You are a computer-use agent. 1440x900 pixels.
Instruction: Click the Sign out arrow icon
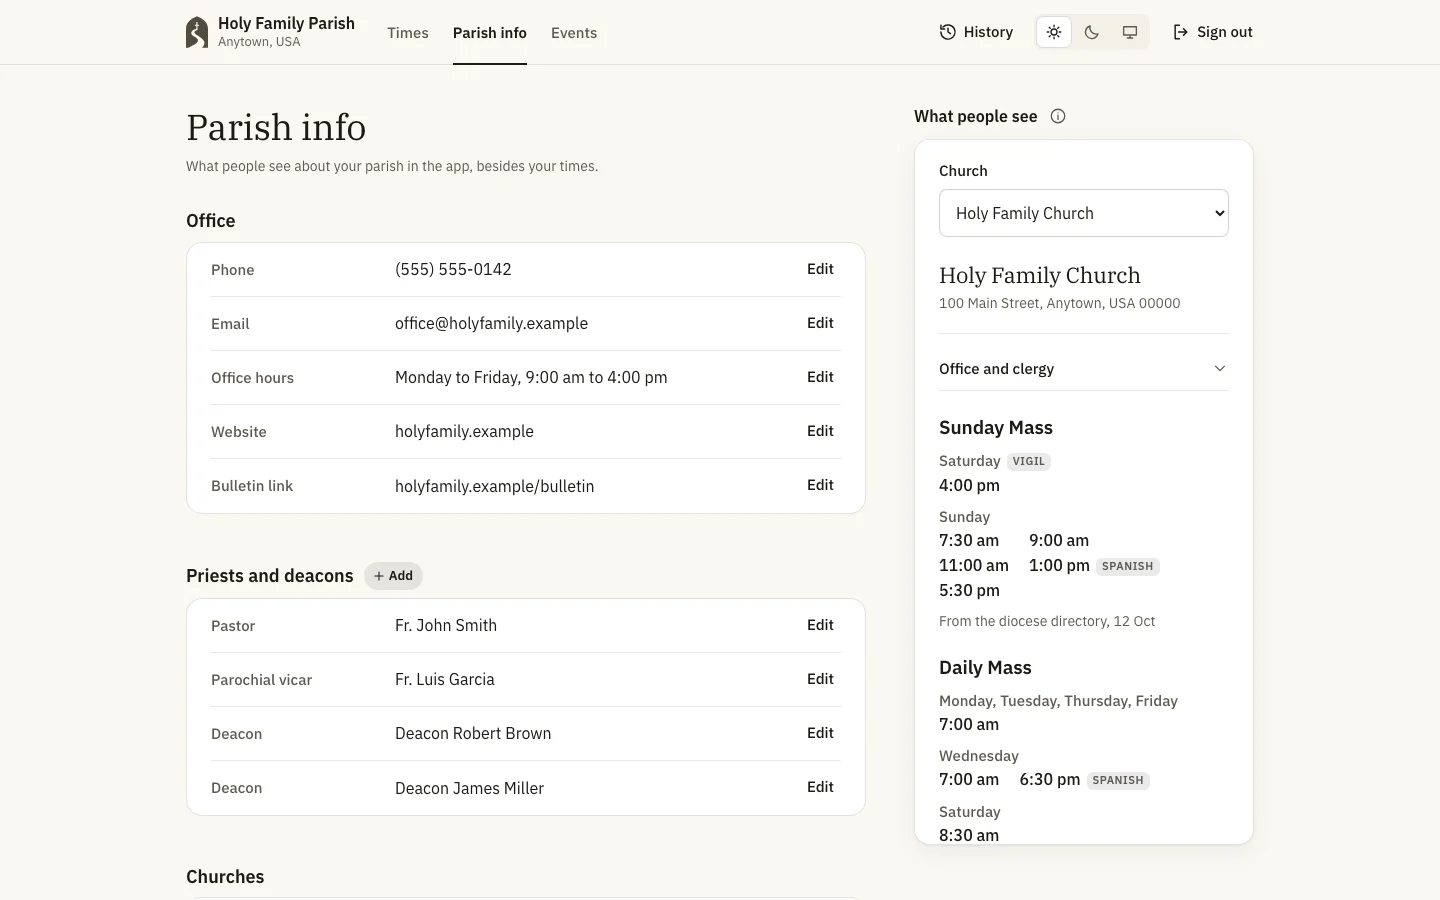pyautogui.click(x=1181, y=32)
